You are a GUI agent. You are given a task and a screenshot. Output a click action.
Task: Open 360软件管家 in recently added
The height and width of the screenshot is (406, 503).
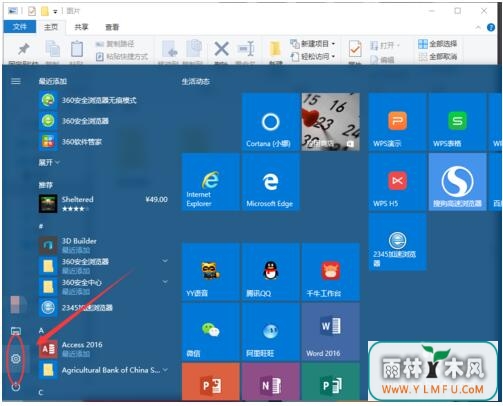click(x=103, y=142)
